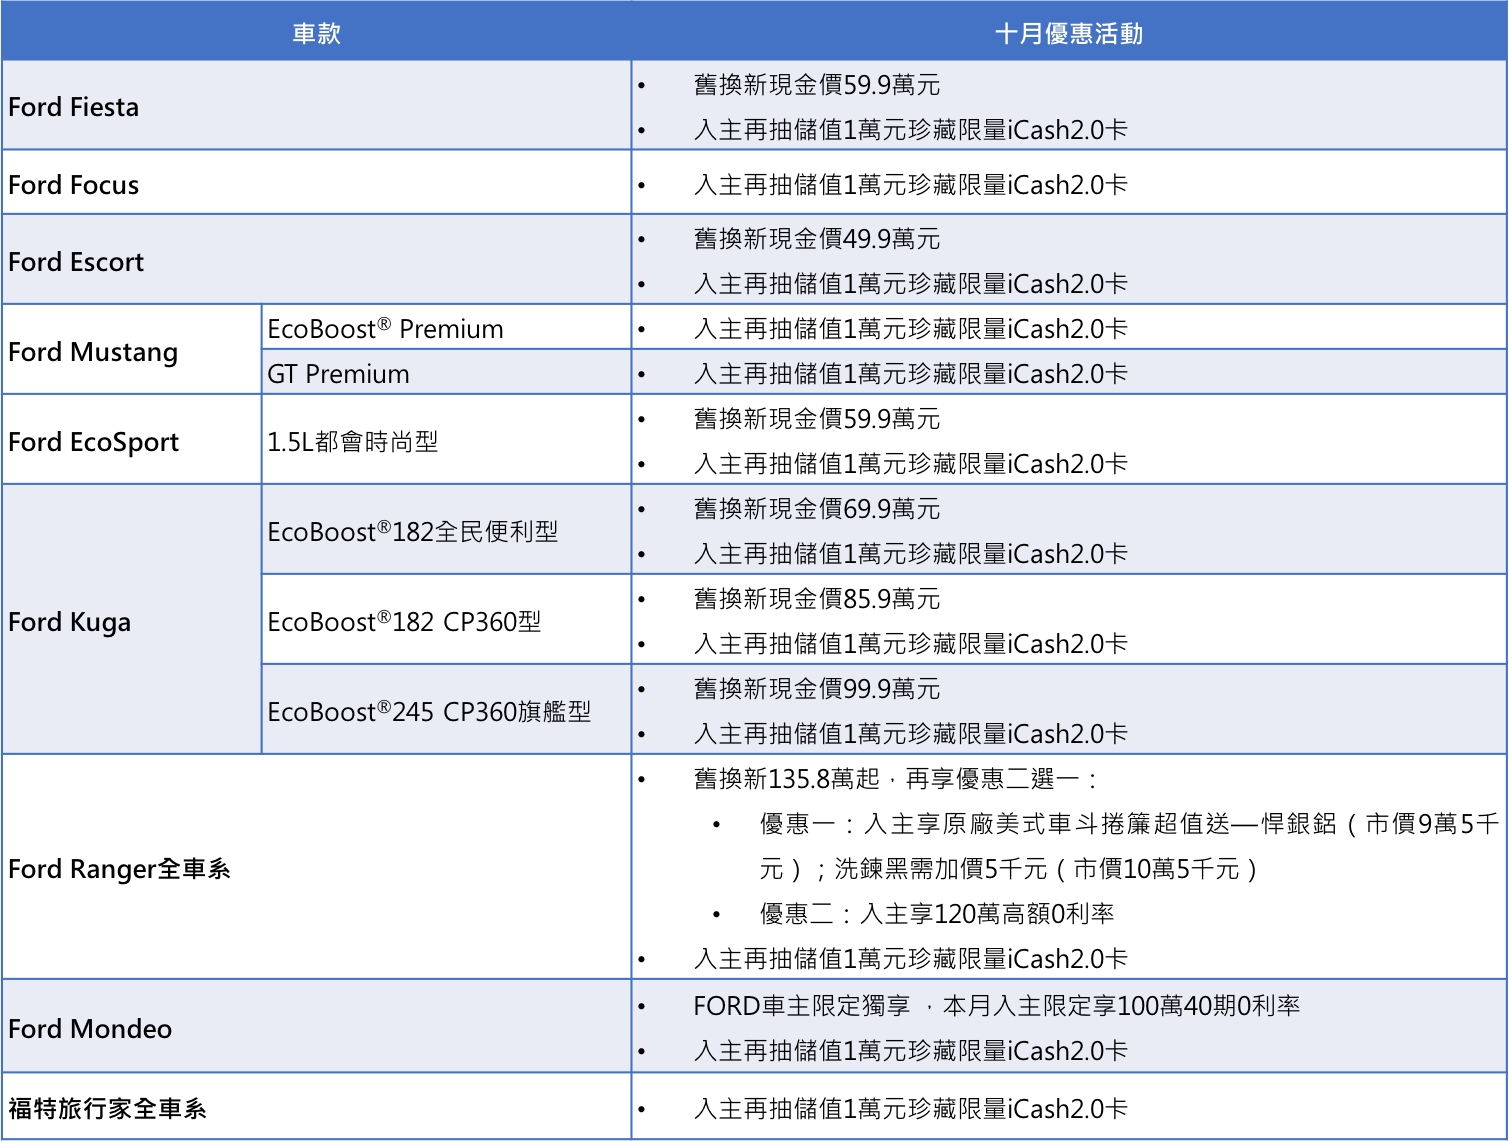Click the EcoBoost®182 CP360型 trim cell
This screenshot has width=1509, height=1142.
tap(446, 621)
